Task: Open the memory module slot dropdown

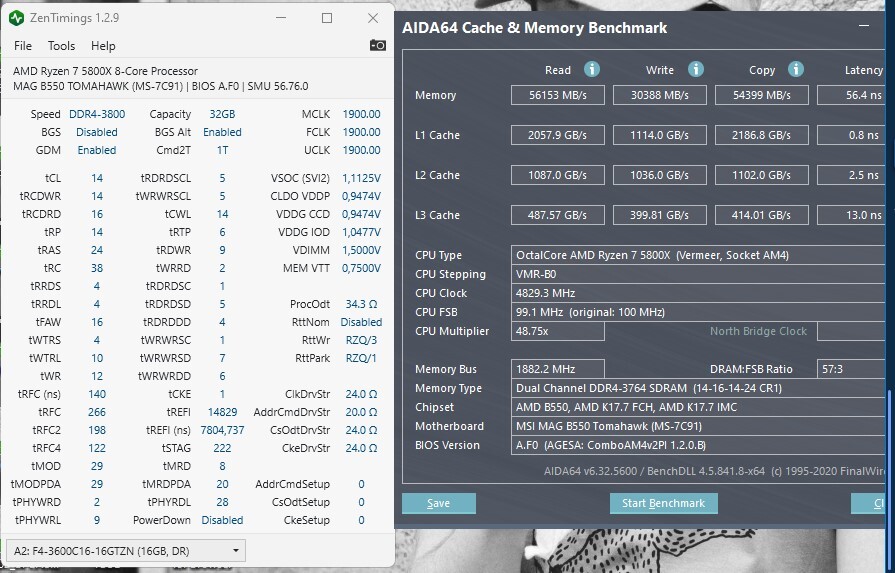Action: pyautogui.click(x=126, y=551)
